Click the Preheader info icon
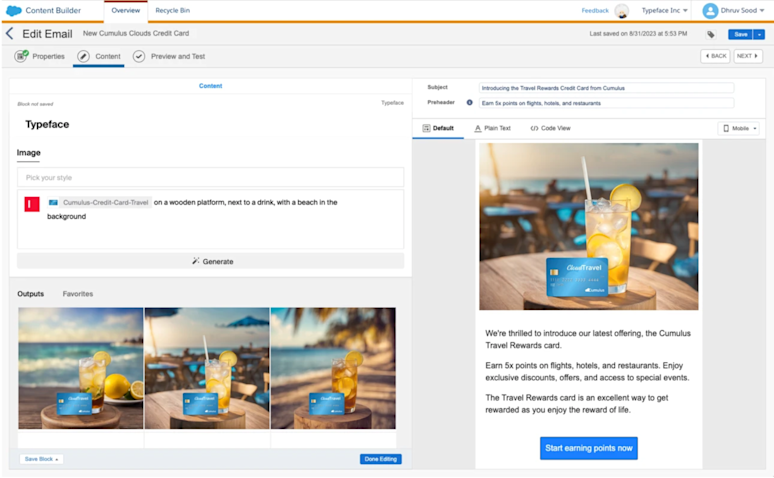Image resolution: width=774 pixels, height=478 pixels. (x=469, y=103)
